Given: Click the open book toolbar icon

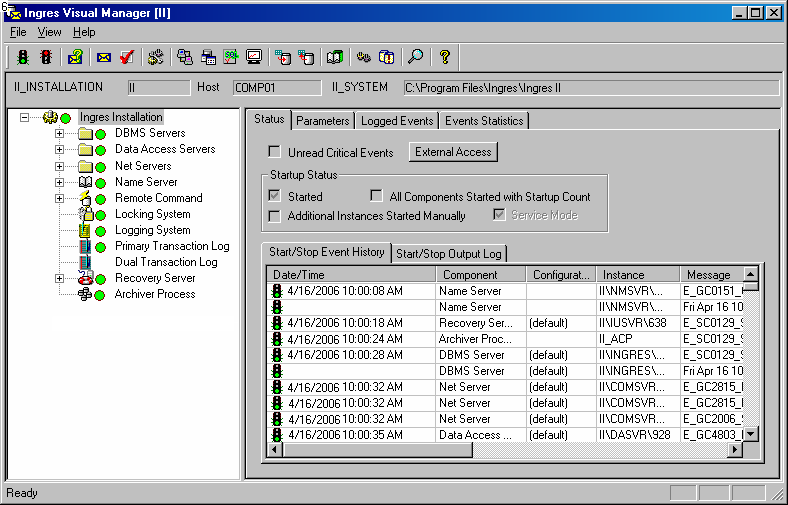Looking at the screenshot, I should [x=335, y=57].
